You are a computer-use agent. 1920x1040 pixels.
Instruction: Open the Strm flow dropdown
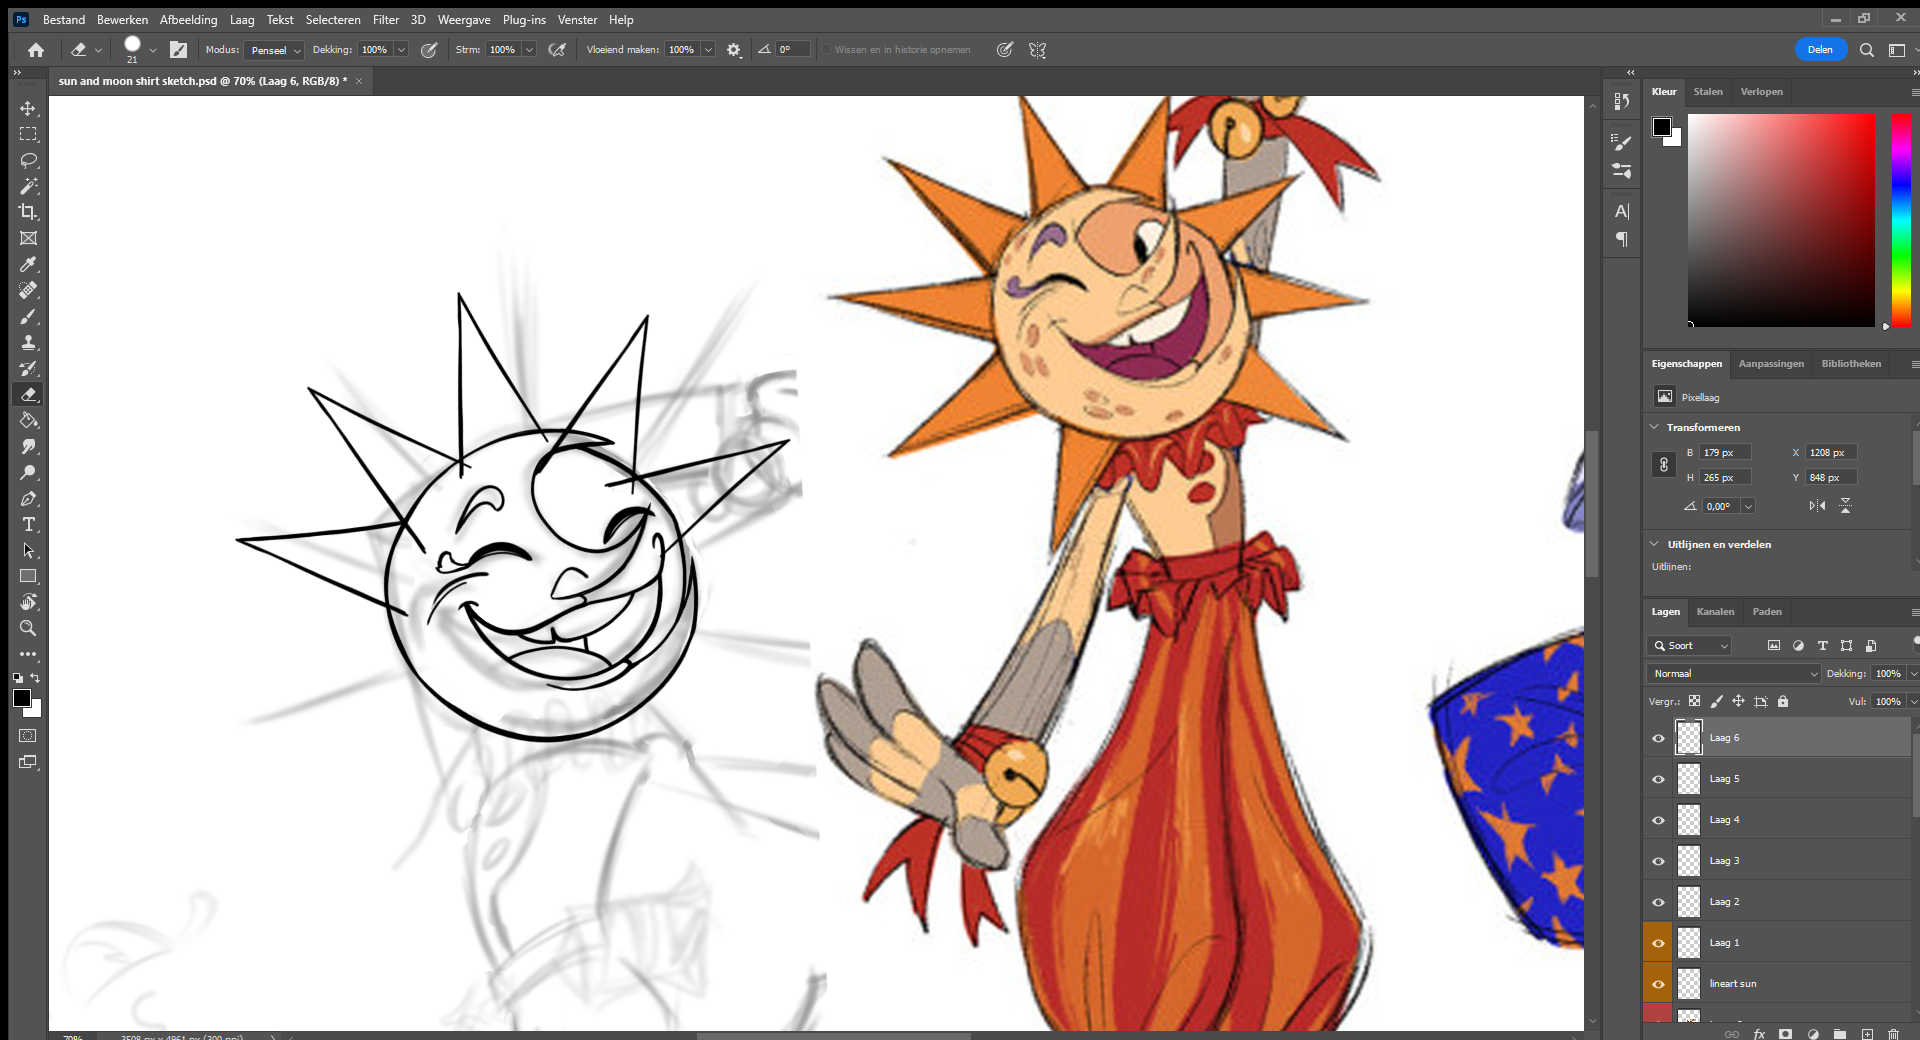pyautogui.click(x=529, y=50)
